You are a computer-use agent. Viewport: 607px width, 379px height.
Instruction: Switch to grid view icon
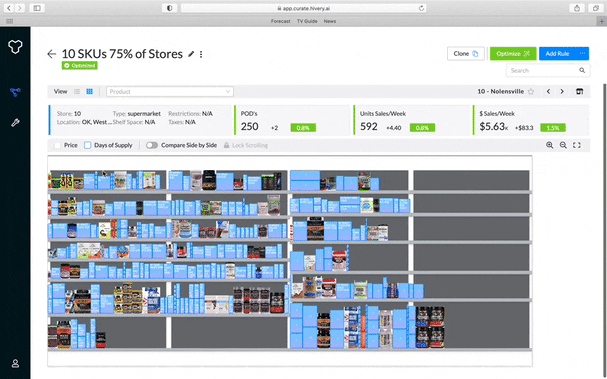(89, 91)
